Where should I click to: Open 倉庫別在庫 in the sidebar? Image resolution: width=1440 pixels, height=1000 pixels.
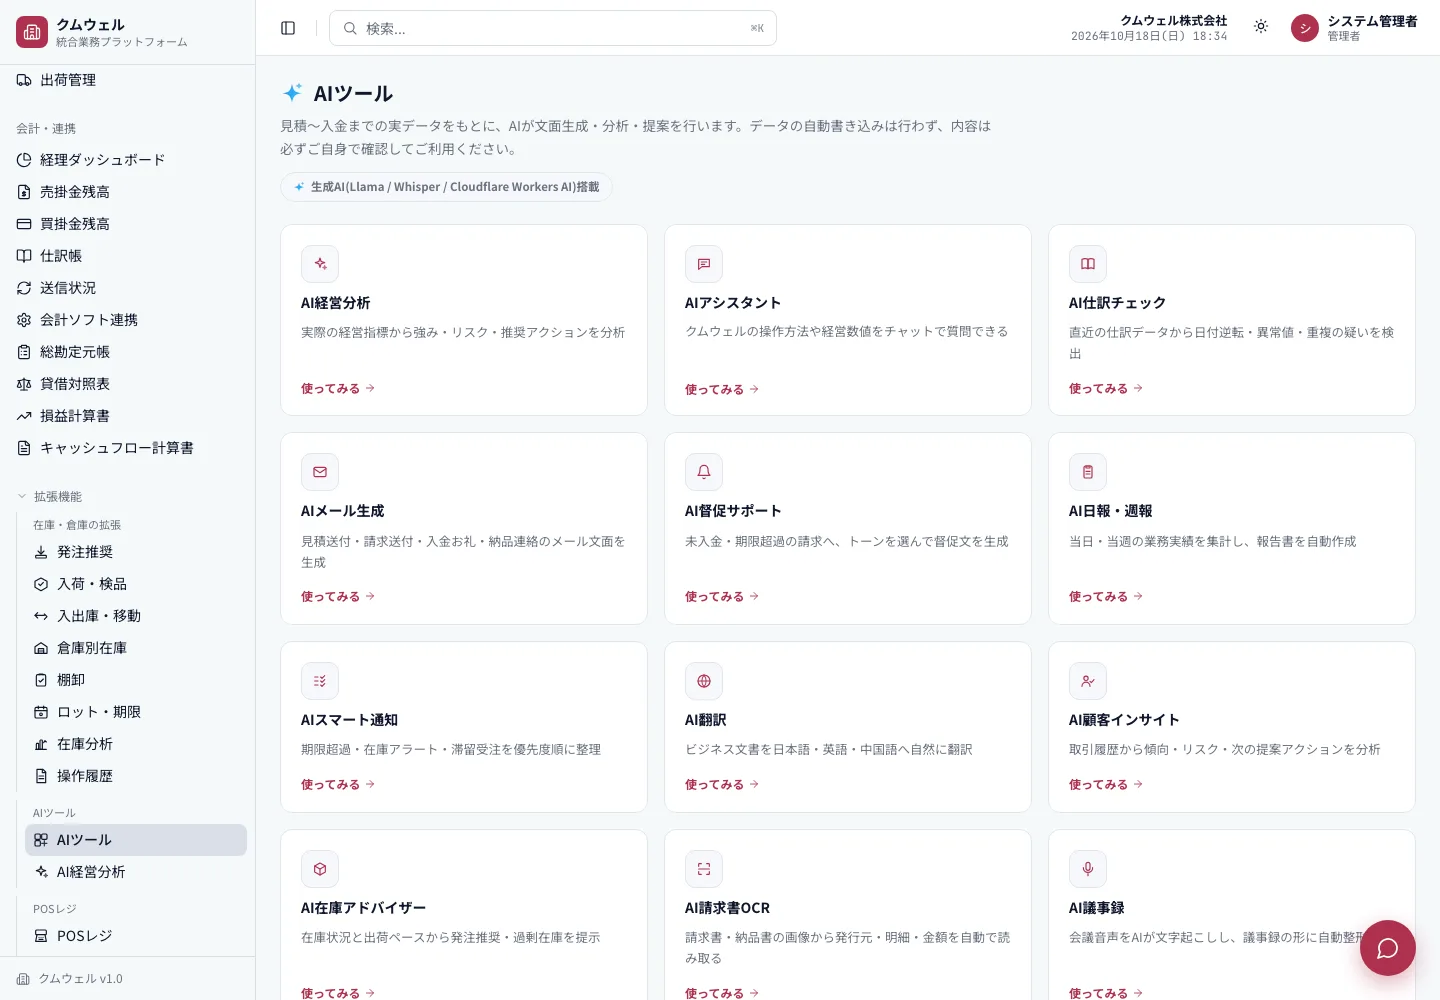[x=136, y=648]
